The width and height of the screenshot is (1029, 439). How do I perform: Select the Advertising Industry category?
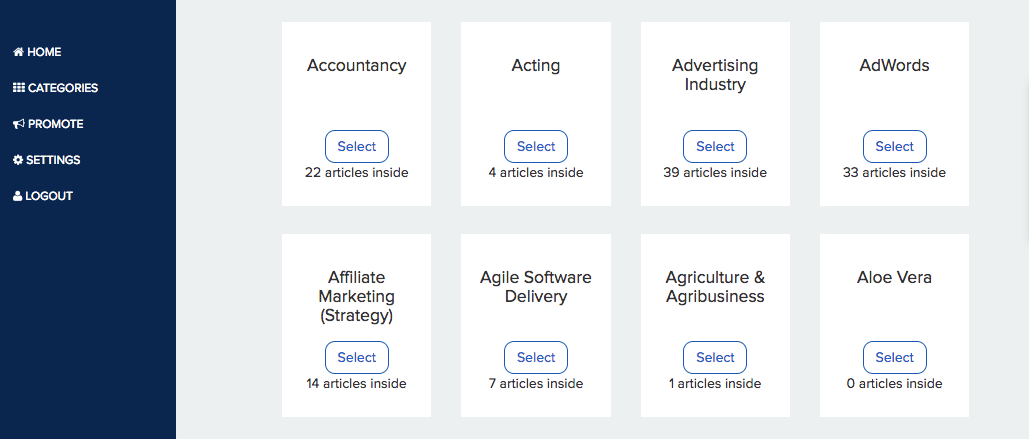pos(715,146)
